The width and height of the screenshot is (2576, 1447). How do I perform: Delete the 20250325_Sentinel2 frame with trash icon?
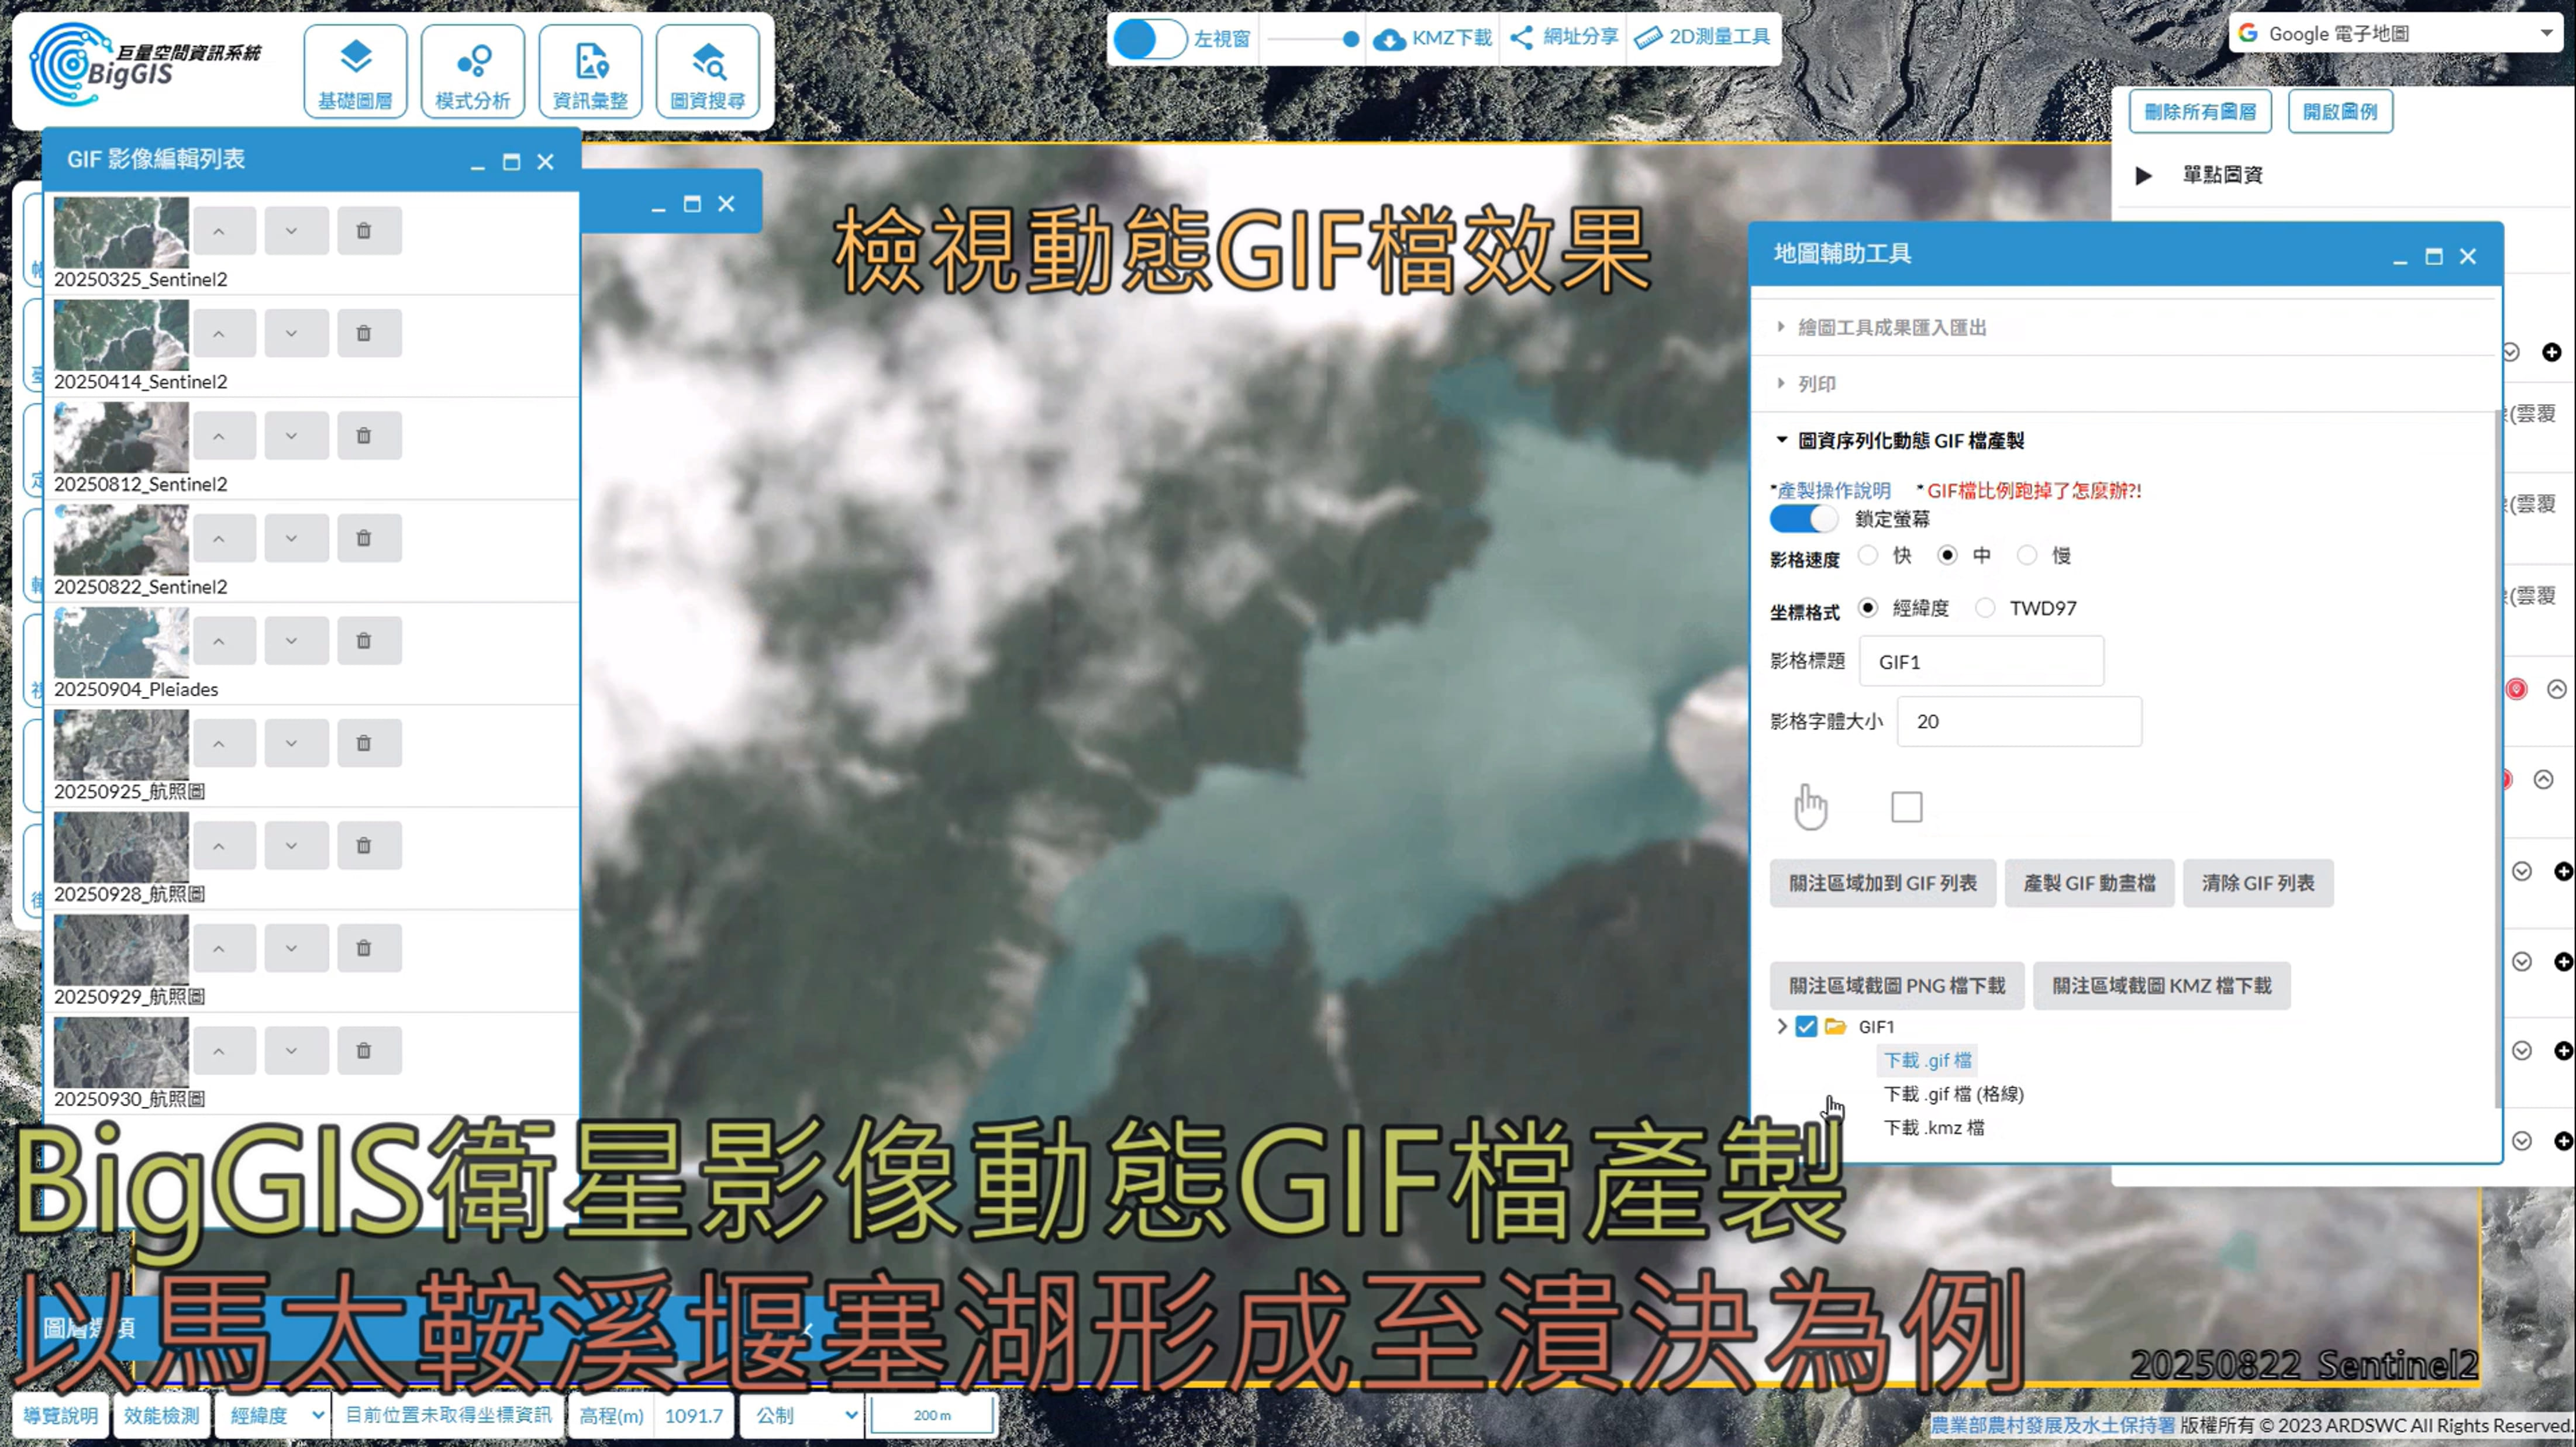[364, 231]
